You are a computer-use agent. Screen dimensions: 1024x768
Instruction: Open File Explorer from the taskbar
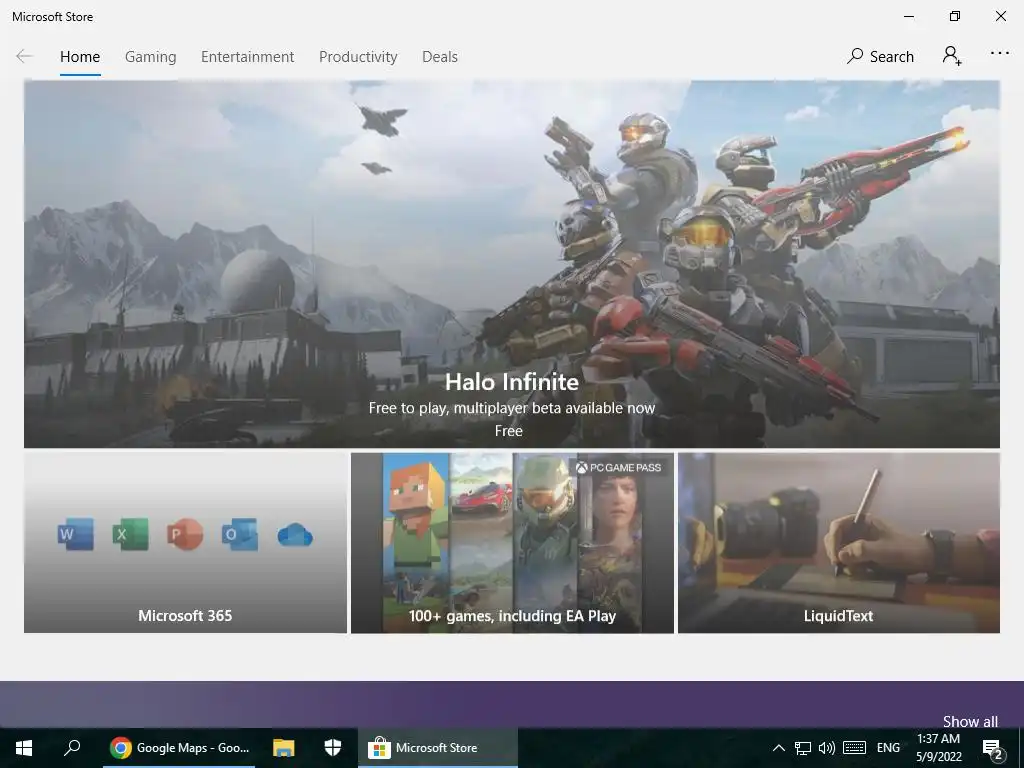283,748
